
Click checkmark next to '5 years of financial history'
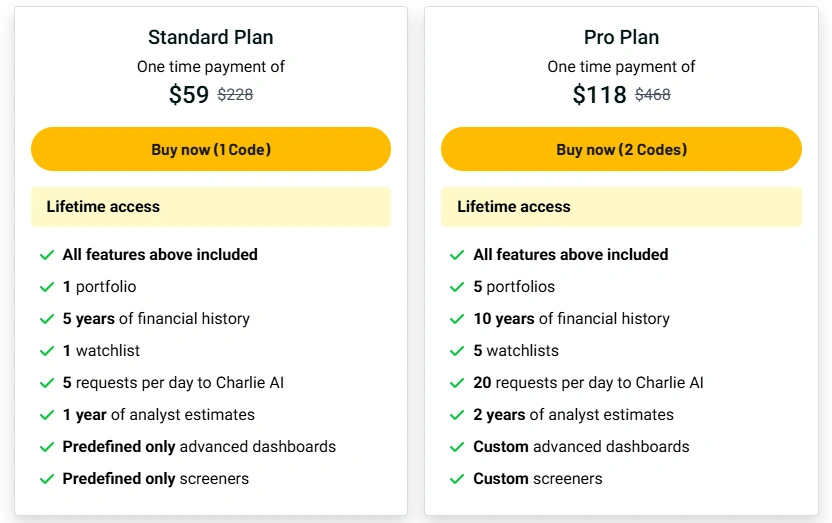(47, 319)
